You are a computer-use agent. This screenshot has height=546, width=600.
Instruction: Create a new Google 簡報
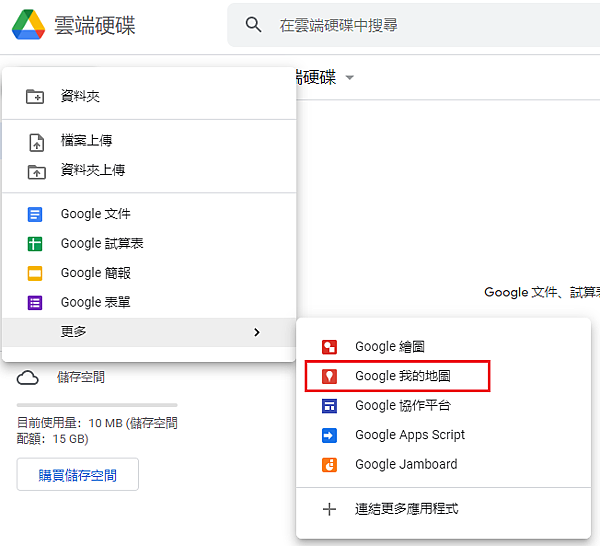tap(149, 273)
